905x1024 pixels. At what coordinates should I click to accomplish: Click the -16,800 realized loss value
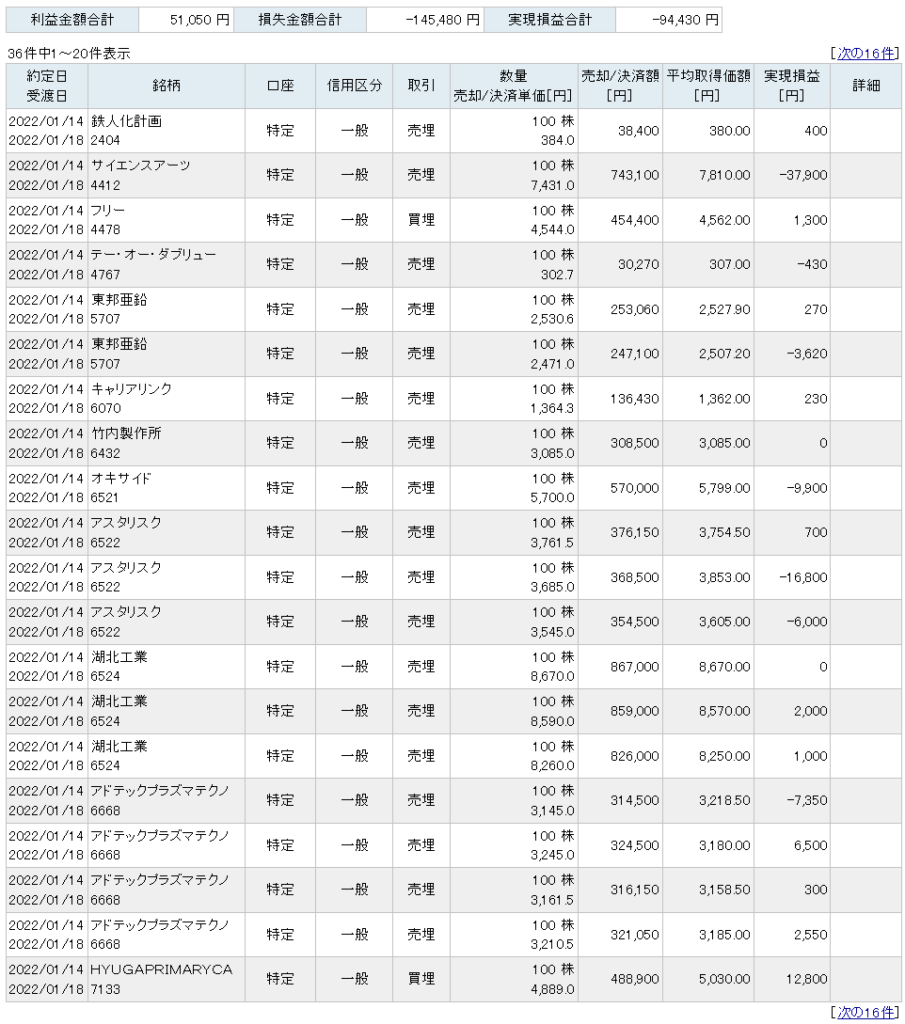(x=803, y=577)
